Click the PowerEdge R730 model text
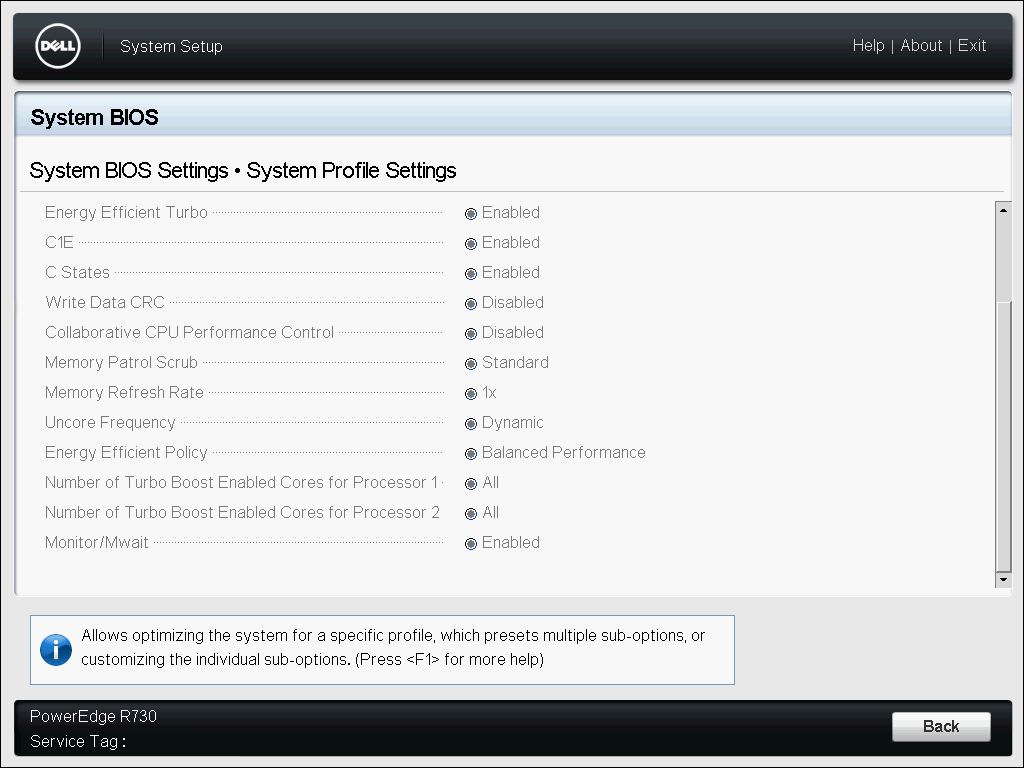Viewport: 1024px width, 768px height. click(x=93, y=716)
